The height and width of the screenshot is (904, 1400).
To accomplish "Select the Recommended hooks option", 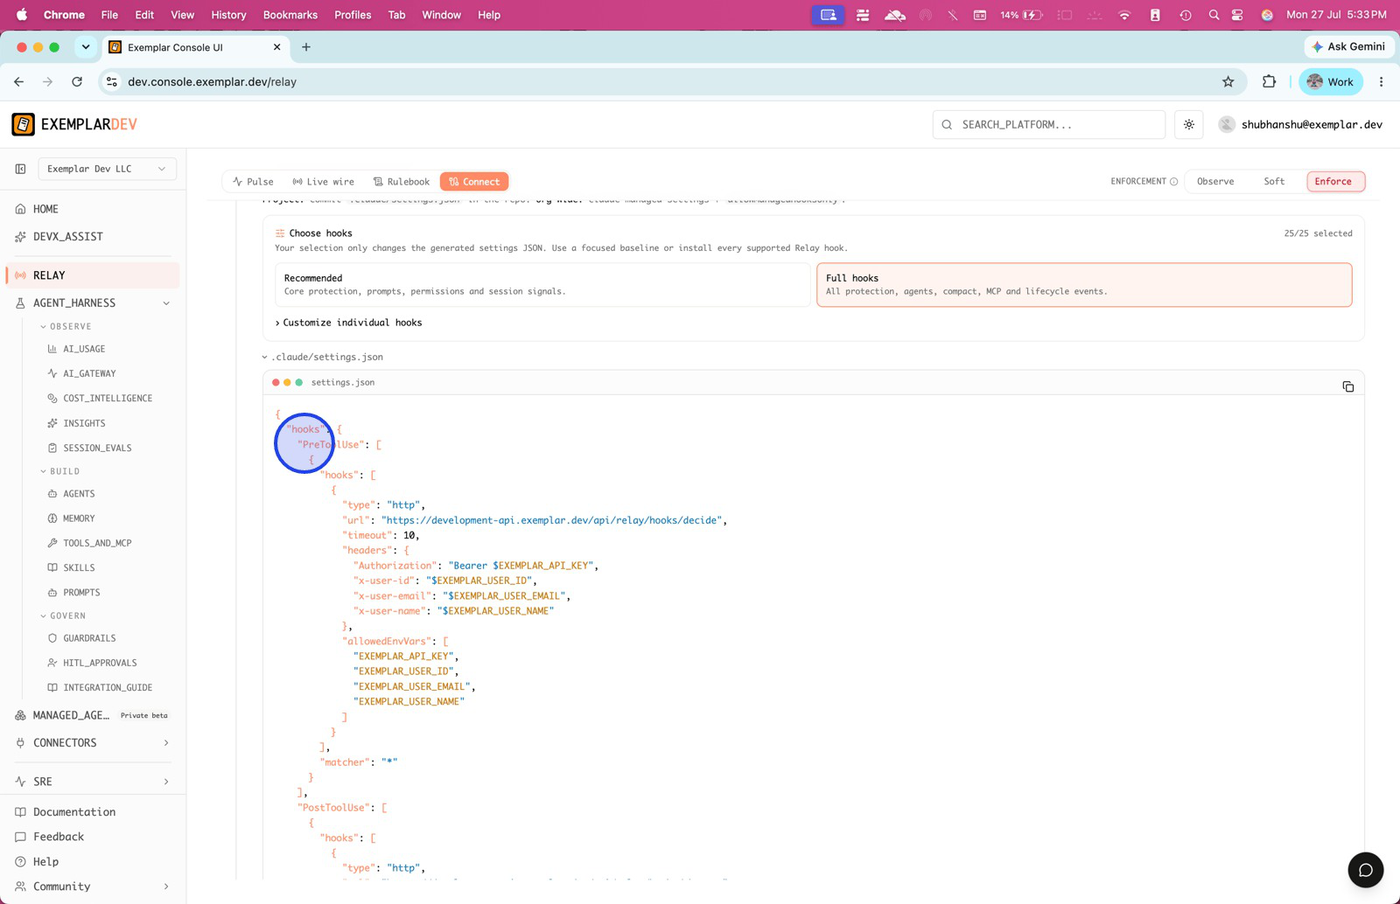I will [542, 285].
